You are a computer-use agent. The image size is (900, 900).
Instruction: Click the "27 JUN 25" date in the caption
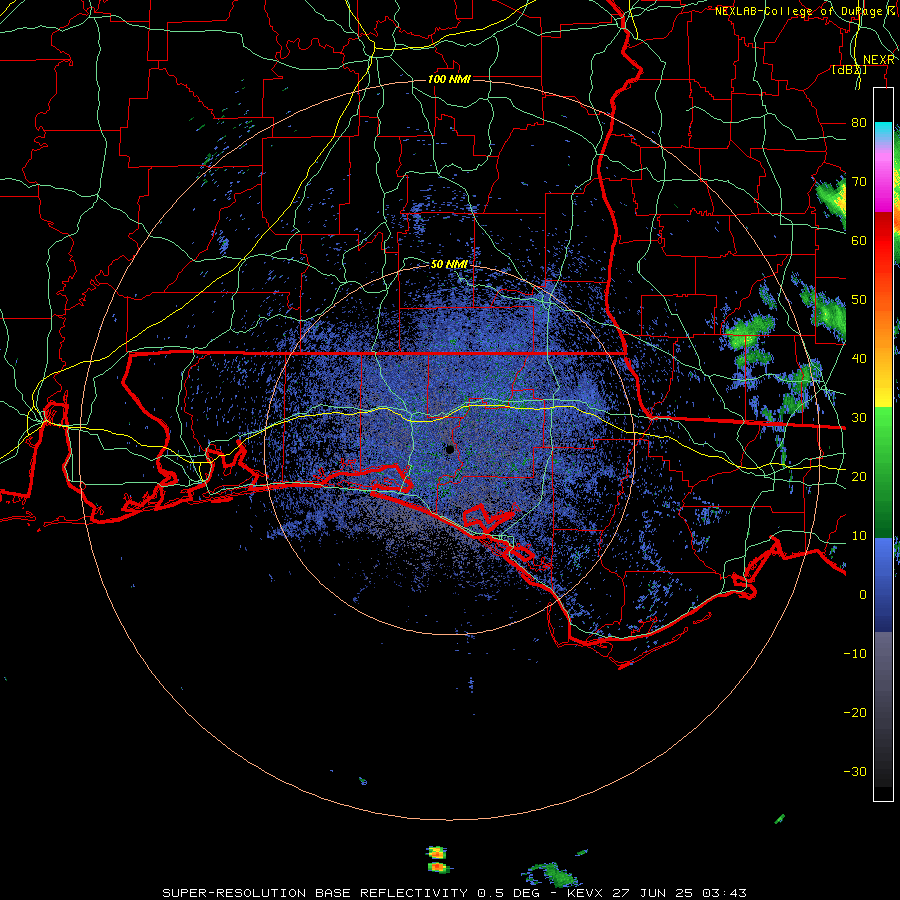[653, 893]
